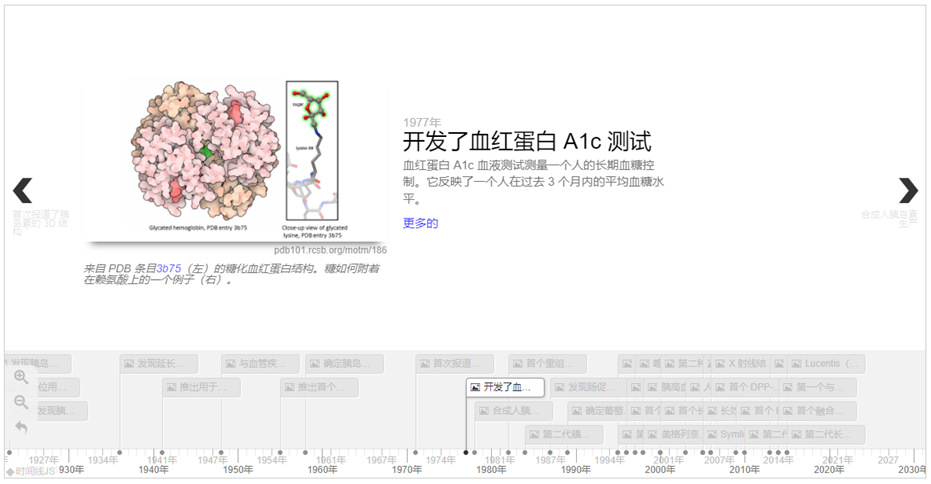Viewport: 931px width, 484px height.
Task: Click the 更多的 link
Action: 420,223
